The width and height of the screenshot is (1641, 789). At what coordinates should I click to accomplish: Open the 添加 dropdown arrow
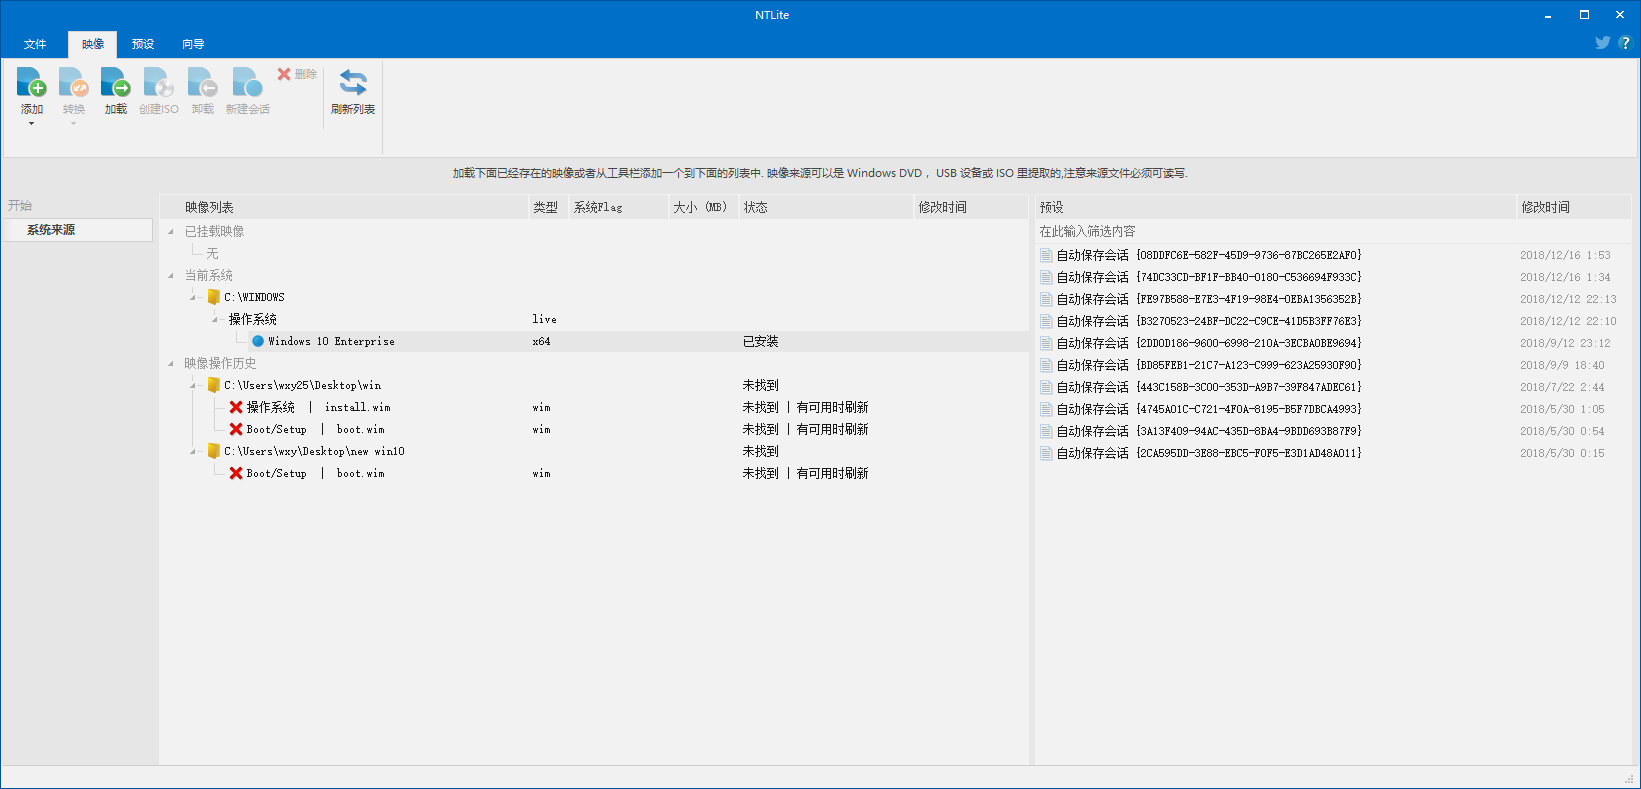32,123
